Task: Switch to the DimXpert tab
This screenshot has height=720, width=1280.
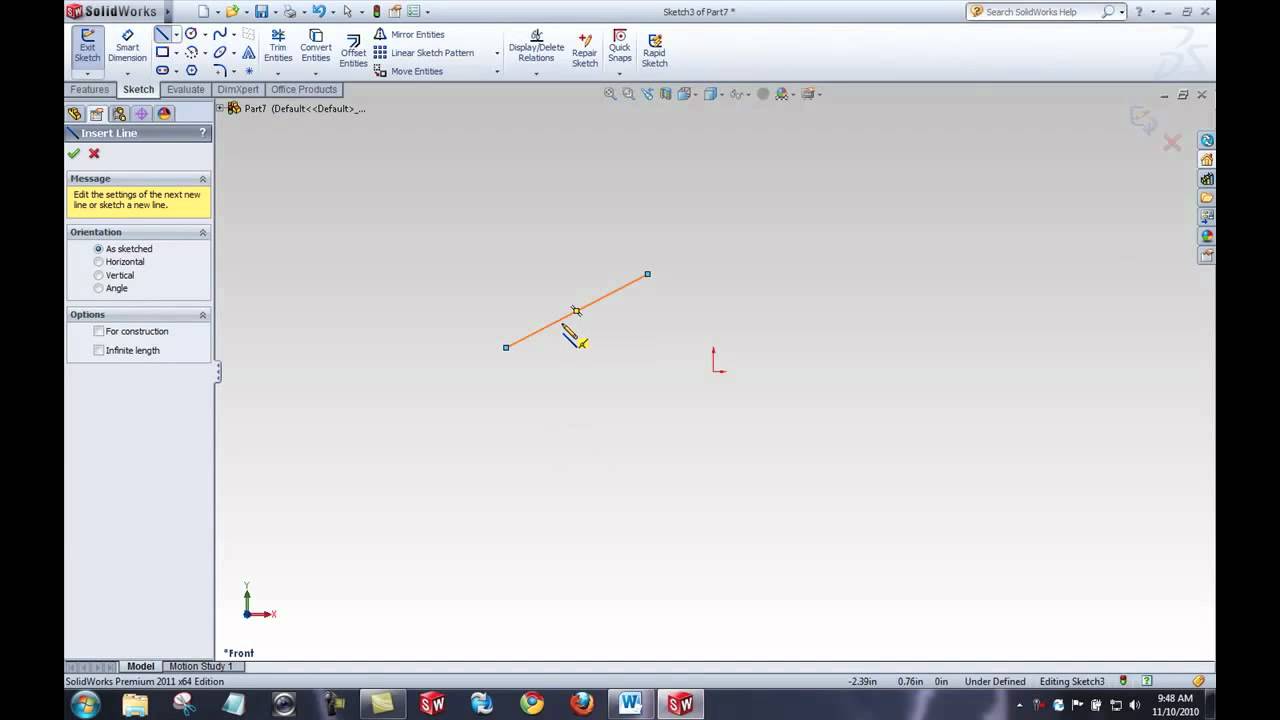Action: [238, 89]
